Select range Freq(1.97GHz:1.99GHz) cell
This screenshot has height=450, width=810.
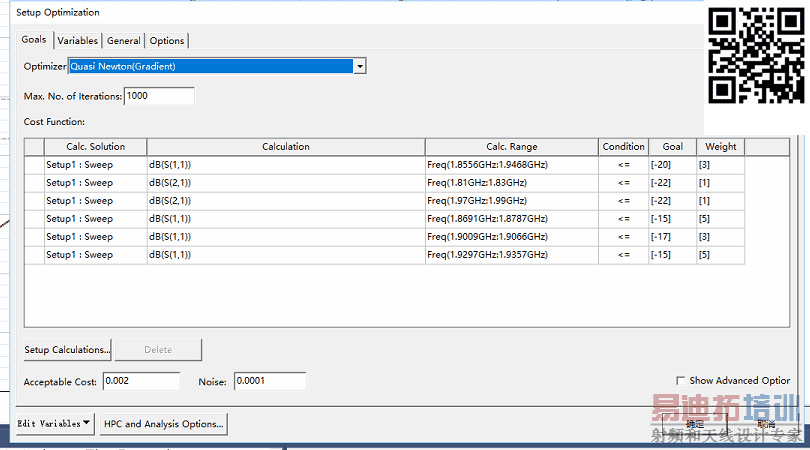511,201
